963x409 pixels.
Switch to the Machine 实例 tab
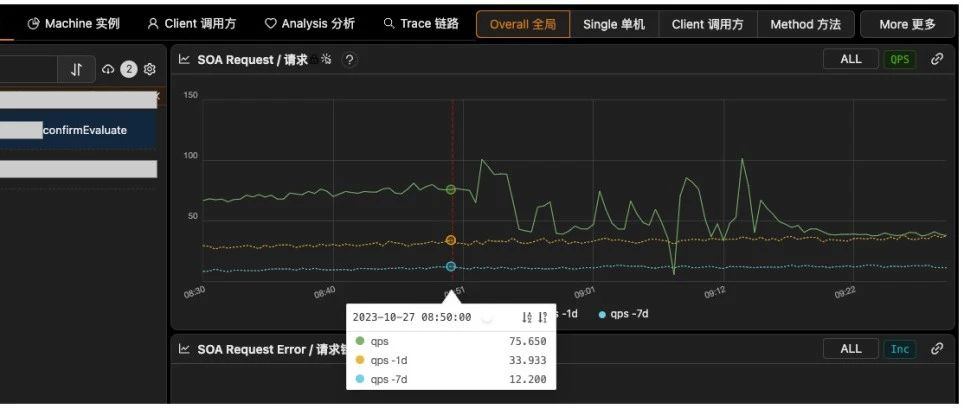click(73, 23)
